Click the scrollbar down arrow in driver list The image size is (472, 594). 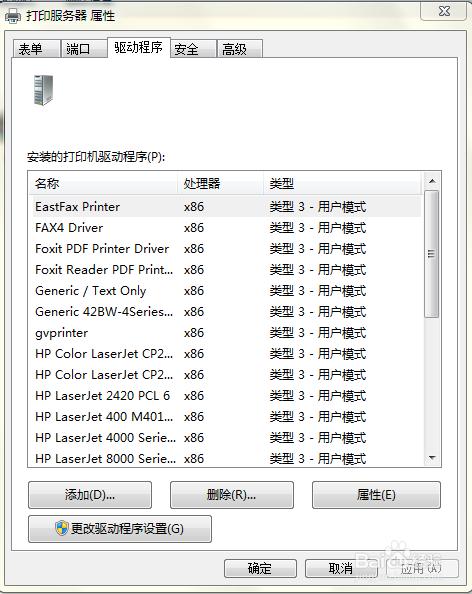point(432,458)
